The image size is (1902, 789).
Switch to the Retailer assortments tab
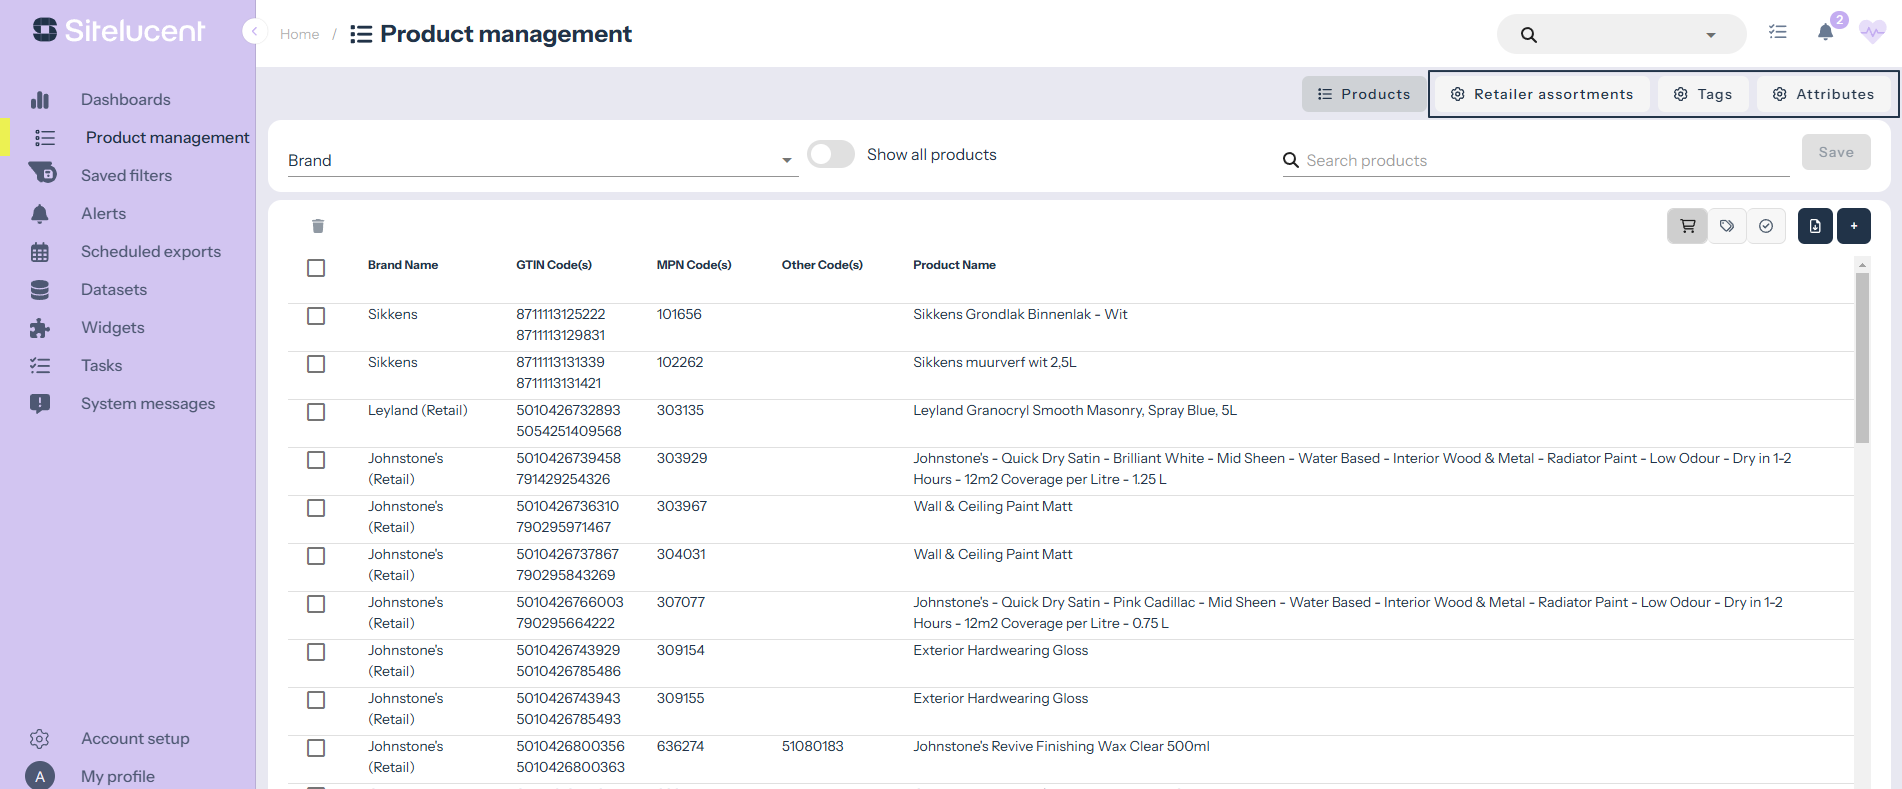coord(1541,94)
